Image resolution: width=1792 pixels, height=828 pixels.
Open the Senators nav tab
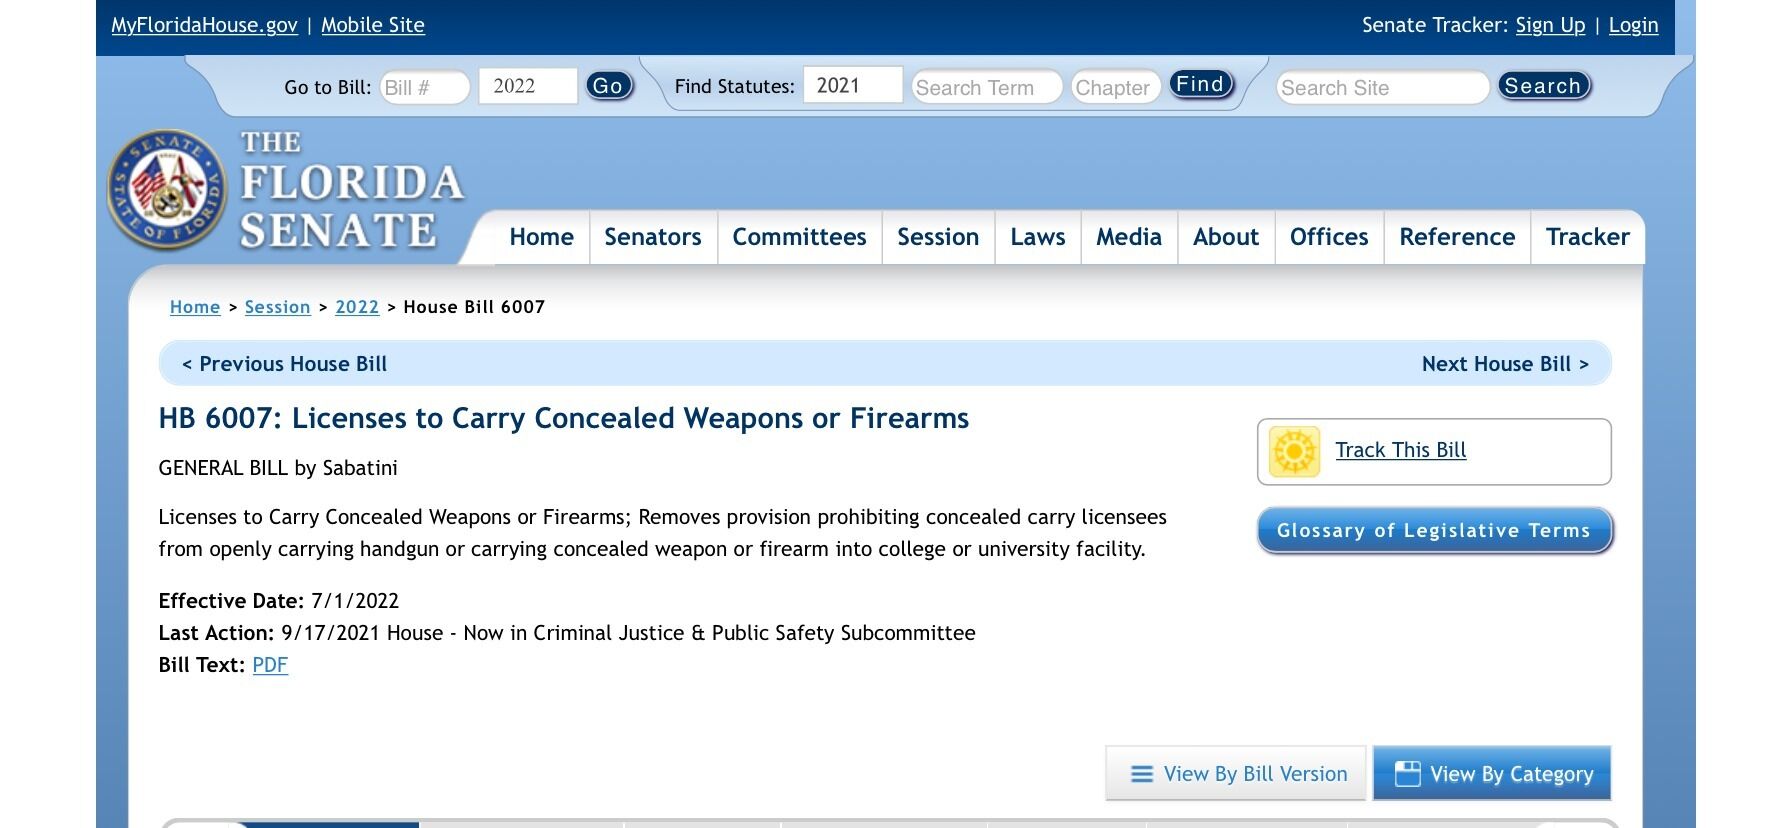pyautogui.click(x=653, y=237)
